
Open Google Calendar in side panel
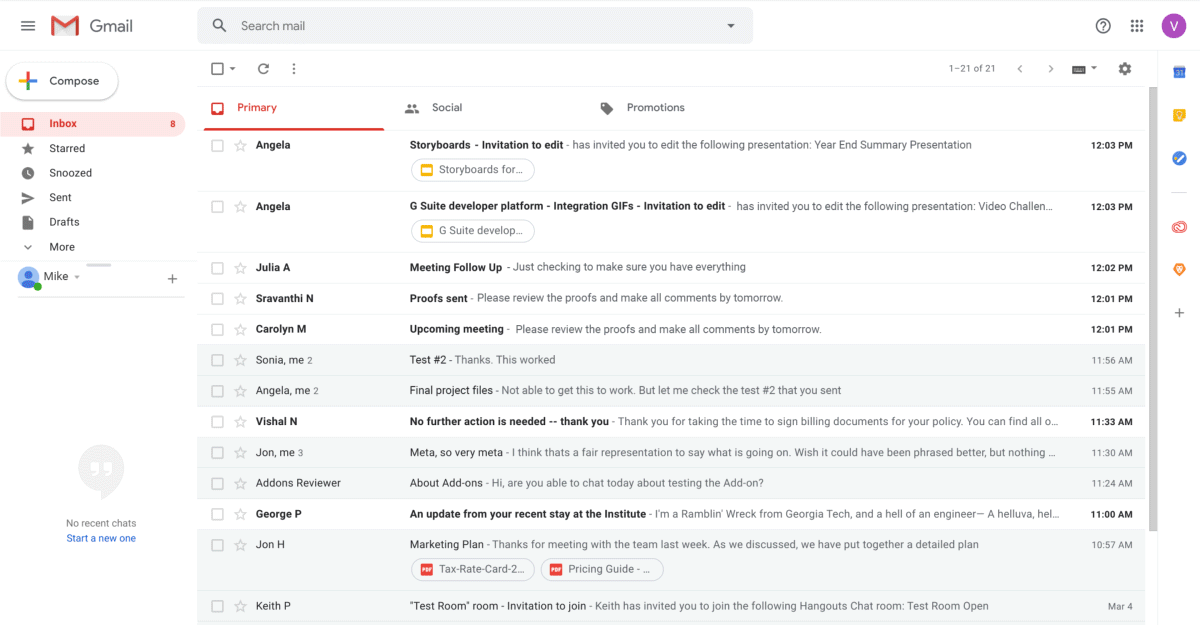coord(1179,72)
